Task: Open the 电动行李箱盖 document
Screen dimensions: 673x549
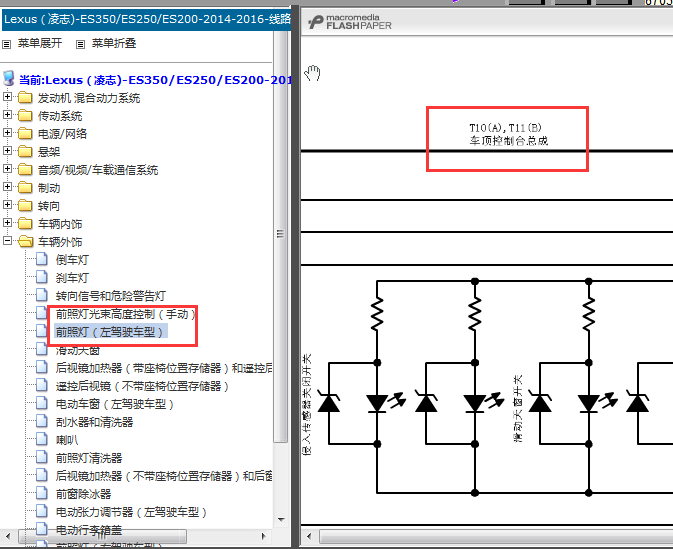Action: point(89,531)
